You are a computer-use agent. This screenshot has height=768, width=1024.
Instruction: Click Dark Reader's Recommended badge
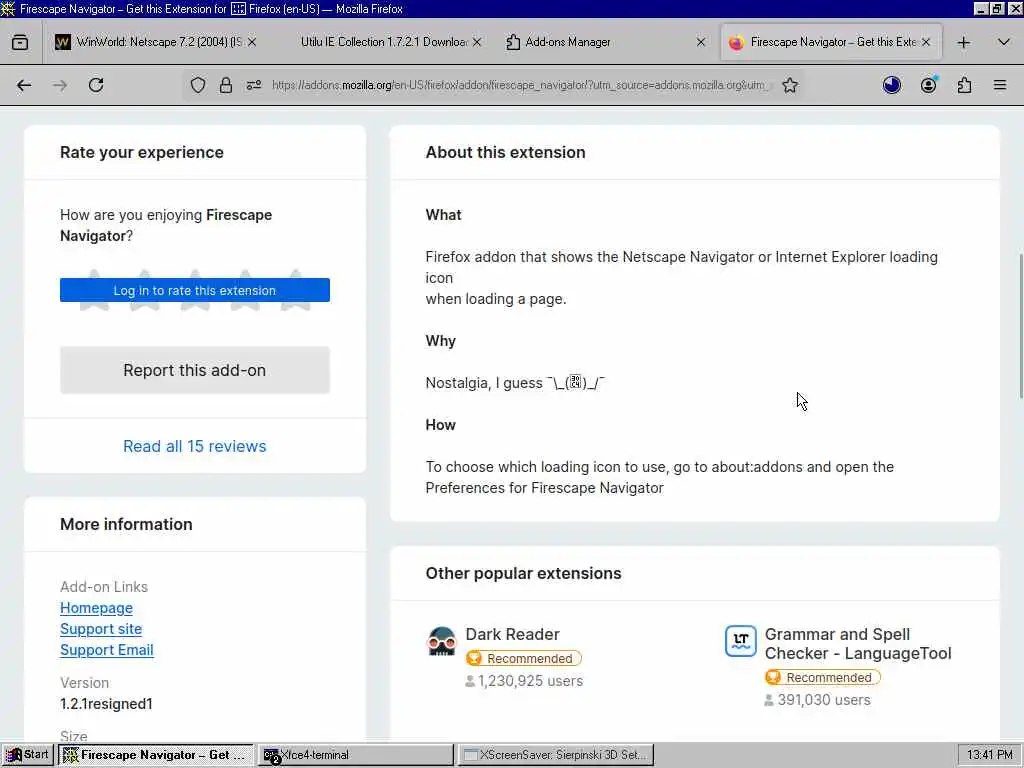point(524,658)
